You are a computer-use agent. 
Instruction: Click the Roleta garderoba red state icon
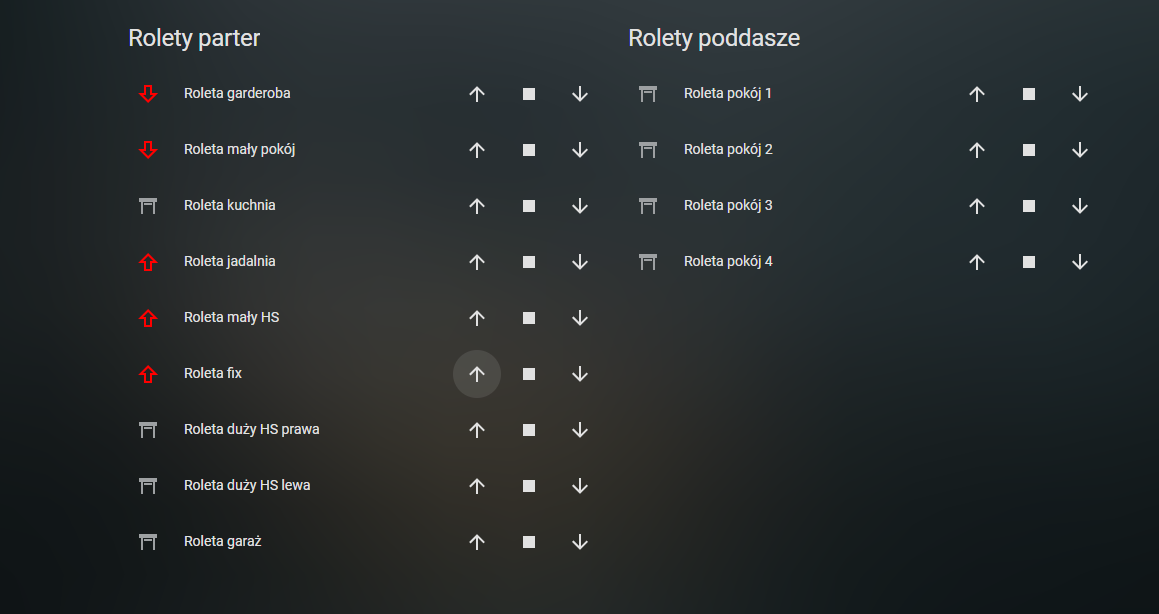pyautogui.click(x=148, y=94)
